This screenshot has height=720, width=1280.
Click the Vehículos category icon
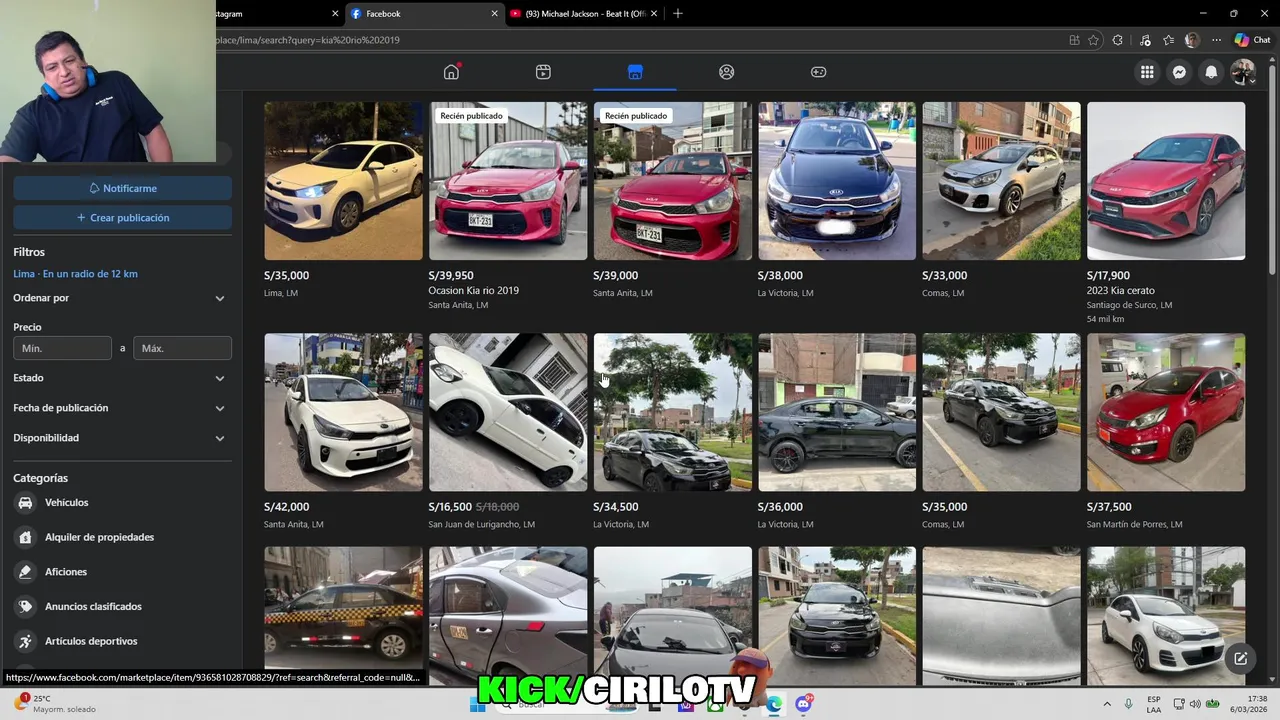pyautogui.click(x=25, y=503)
